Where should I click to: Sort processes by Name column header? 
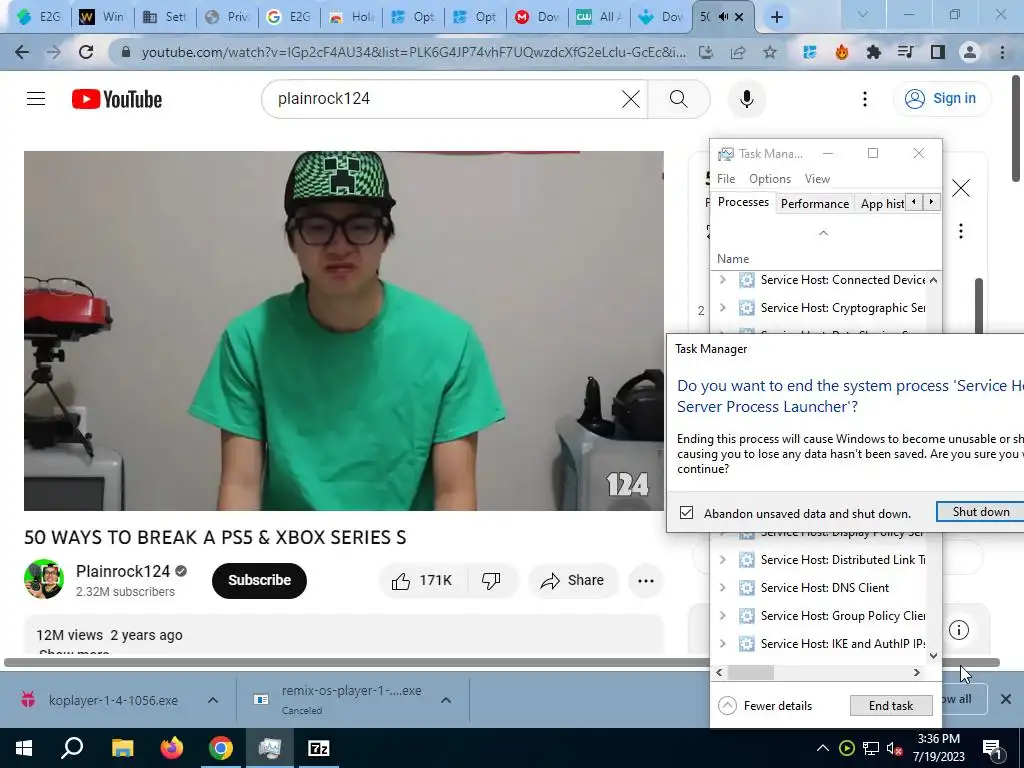click(733, 259)
